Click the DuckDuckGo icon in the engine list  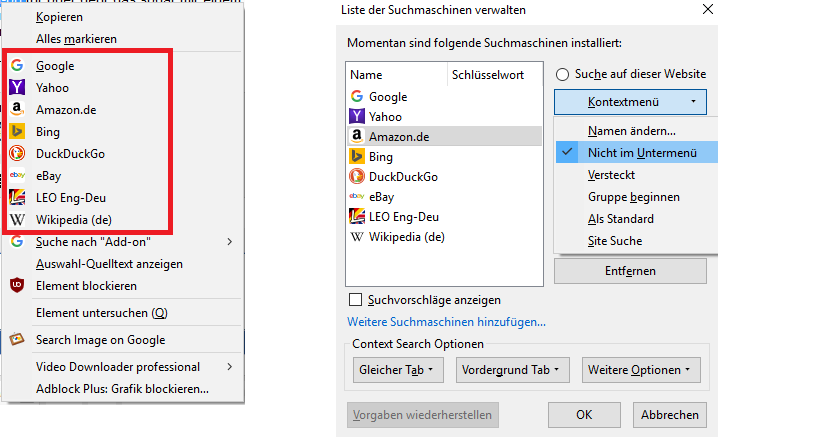coord(356,177)
